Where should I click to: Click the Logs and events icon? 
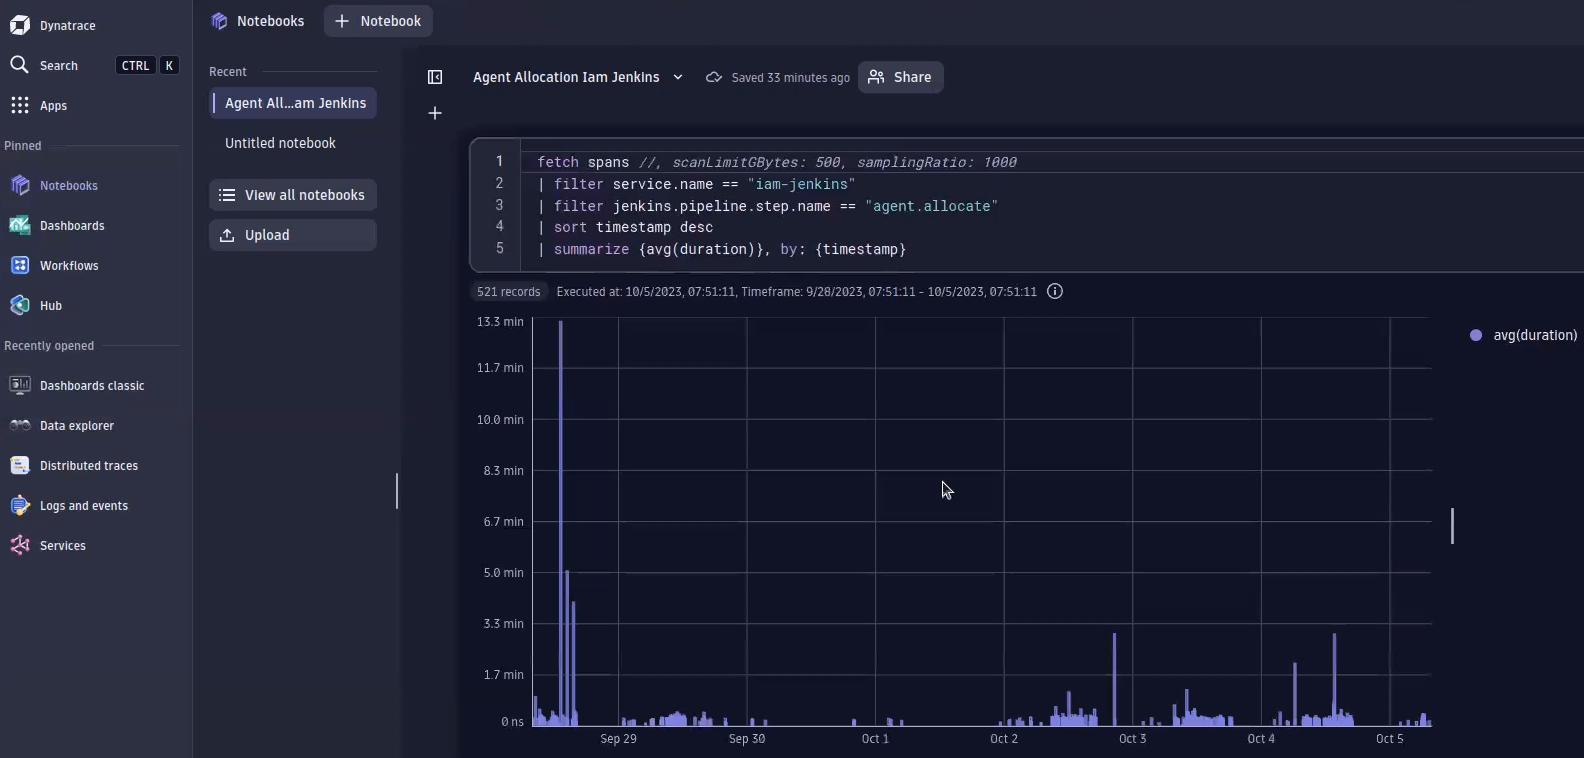tap(20, 505)
